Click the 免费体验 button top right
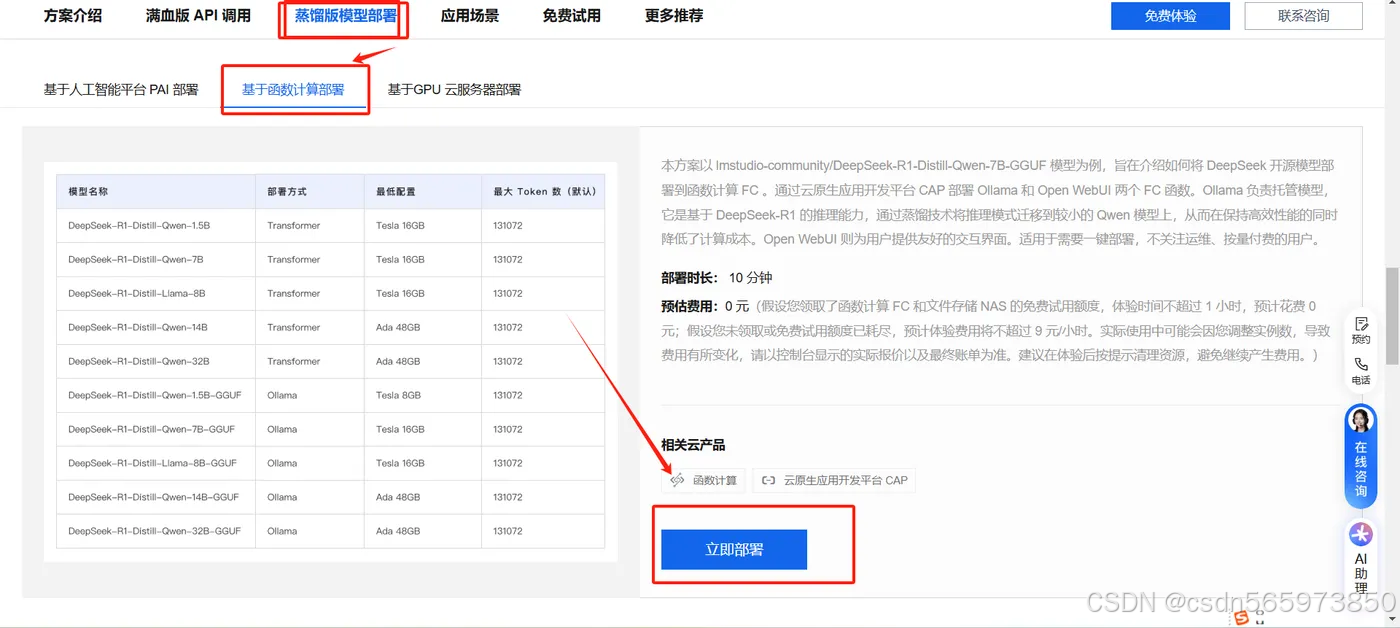The image size is (1400, 628). pyautogui.click(x=1169, y=16)
